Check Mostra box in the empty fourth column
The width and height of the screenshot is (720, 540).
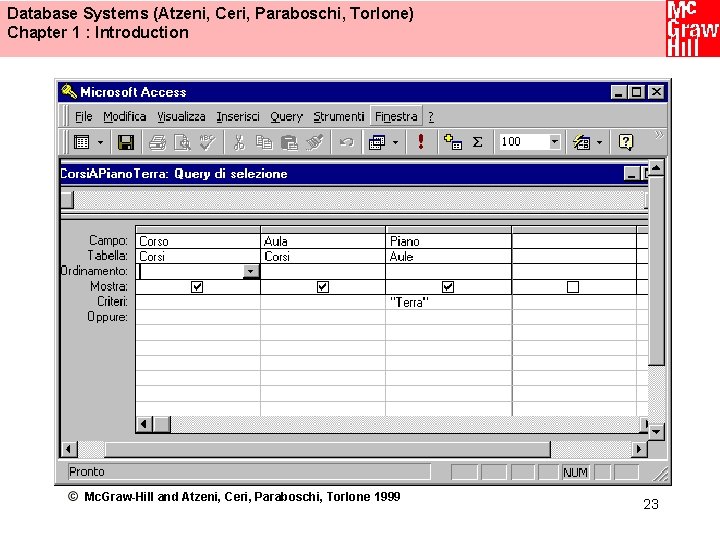tap(573, 287)
